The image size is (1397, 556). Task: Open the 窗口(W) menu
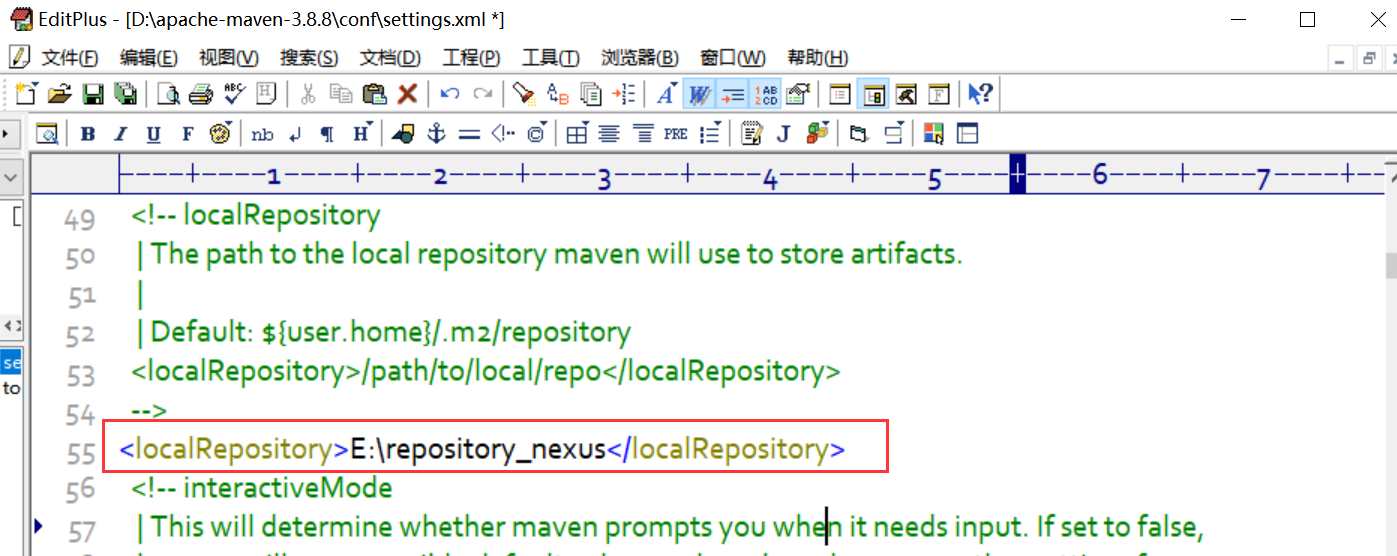coord(733,58)
